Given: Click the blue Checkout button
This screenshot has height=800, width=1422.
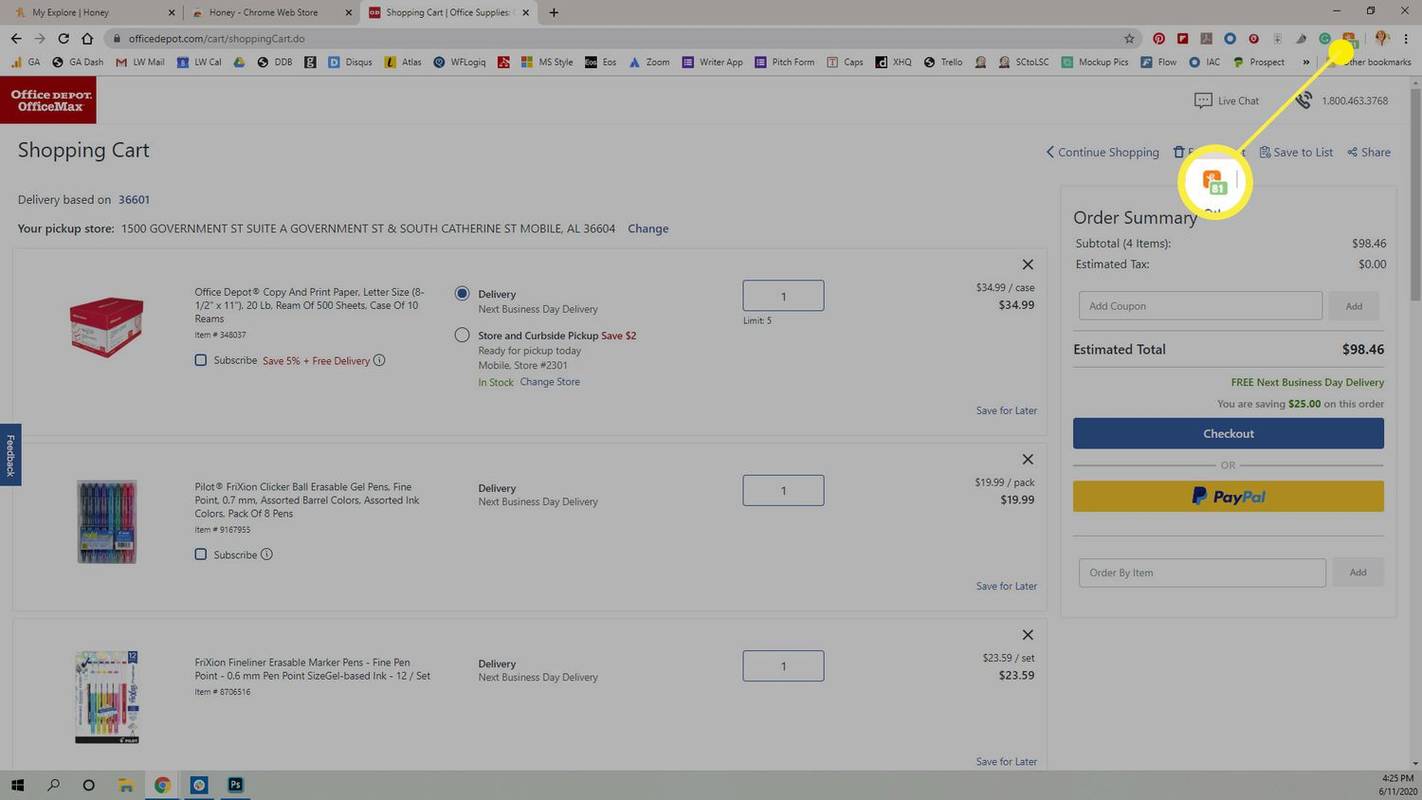Looking at the screenshot, I should tap(1228, 433).
